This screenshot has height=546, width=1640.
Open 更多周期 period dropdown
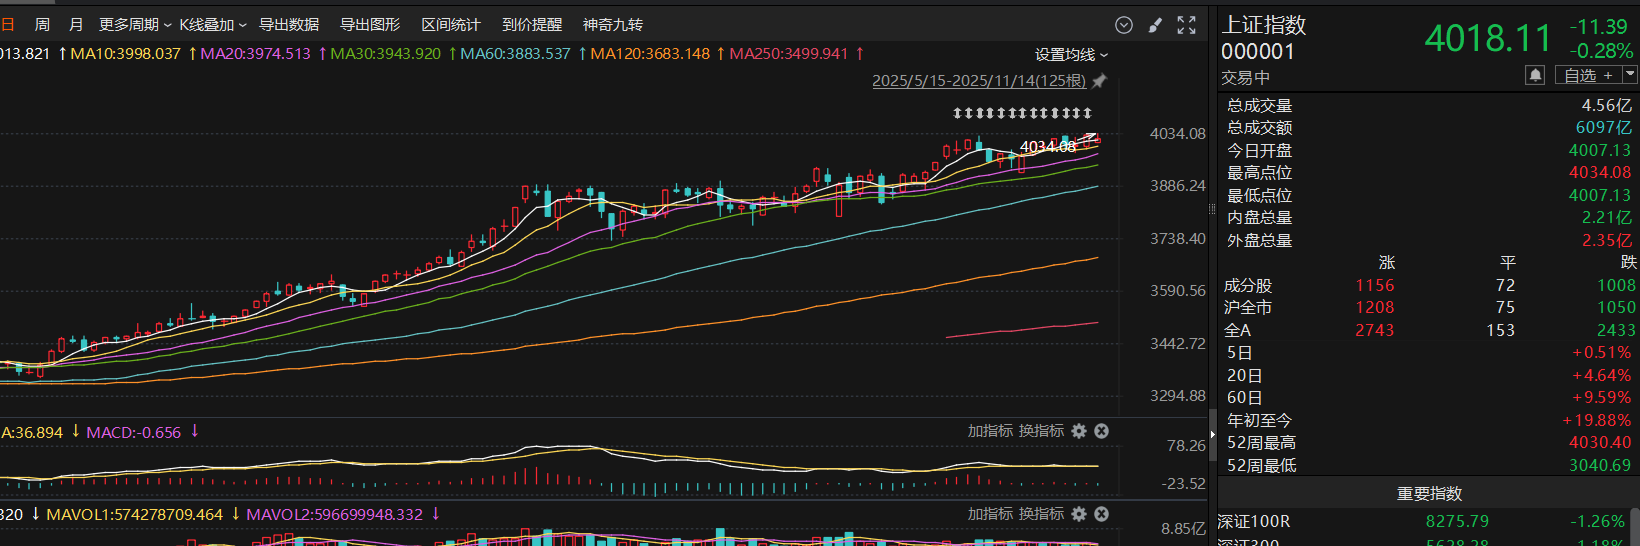click(x=135, y=25)
